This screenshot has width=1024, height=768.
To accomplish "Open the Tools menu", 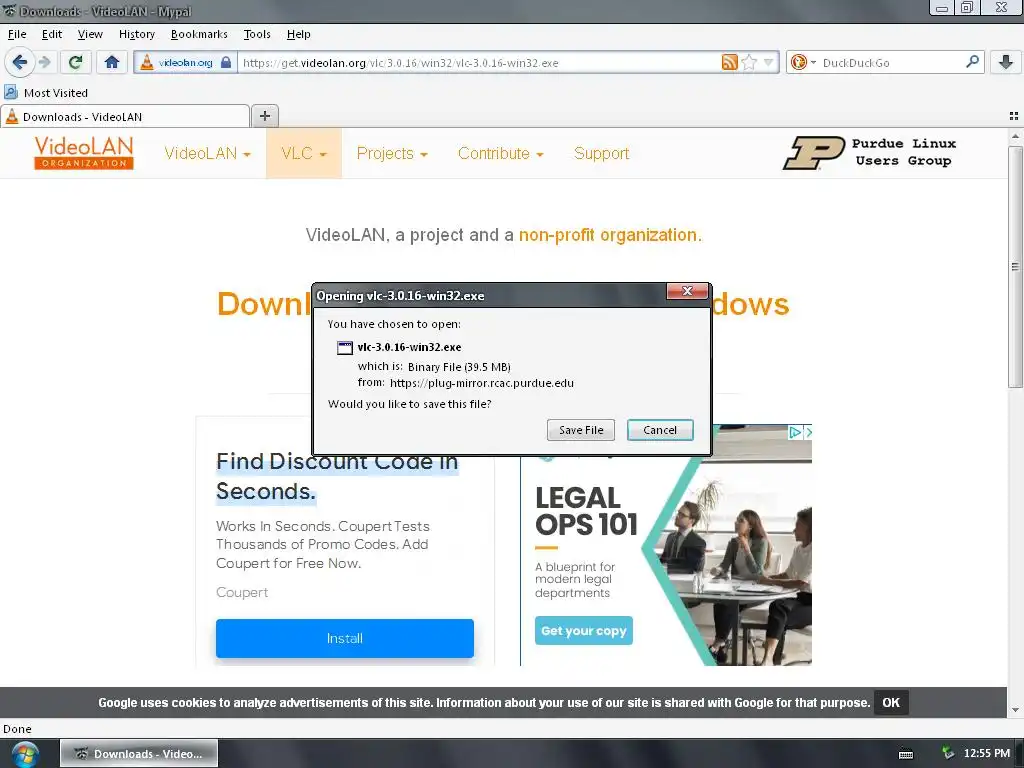I will 257,34.
